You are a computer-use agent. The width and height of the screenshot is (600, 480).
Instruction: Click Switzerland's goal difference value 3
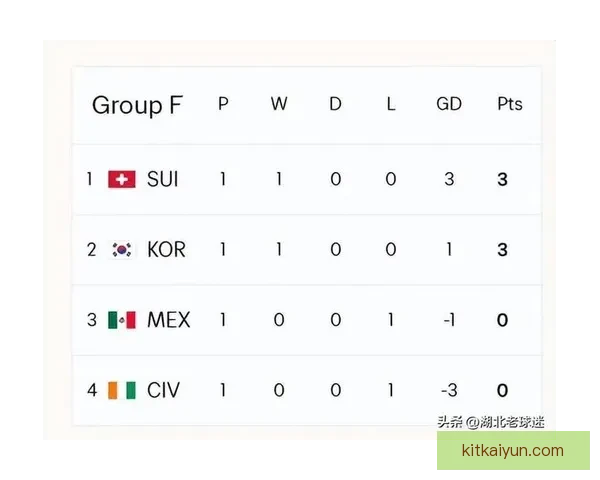pyautogui.click(x=449, y=180)
